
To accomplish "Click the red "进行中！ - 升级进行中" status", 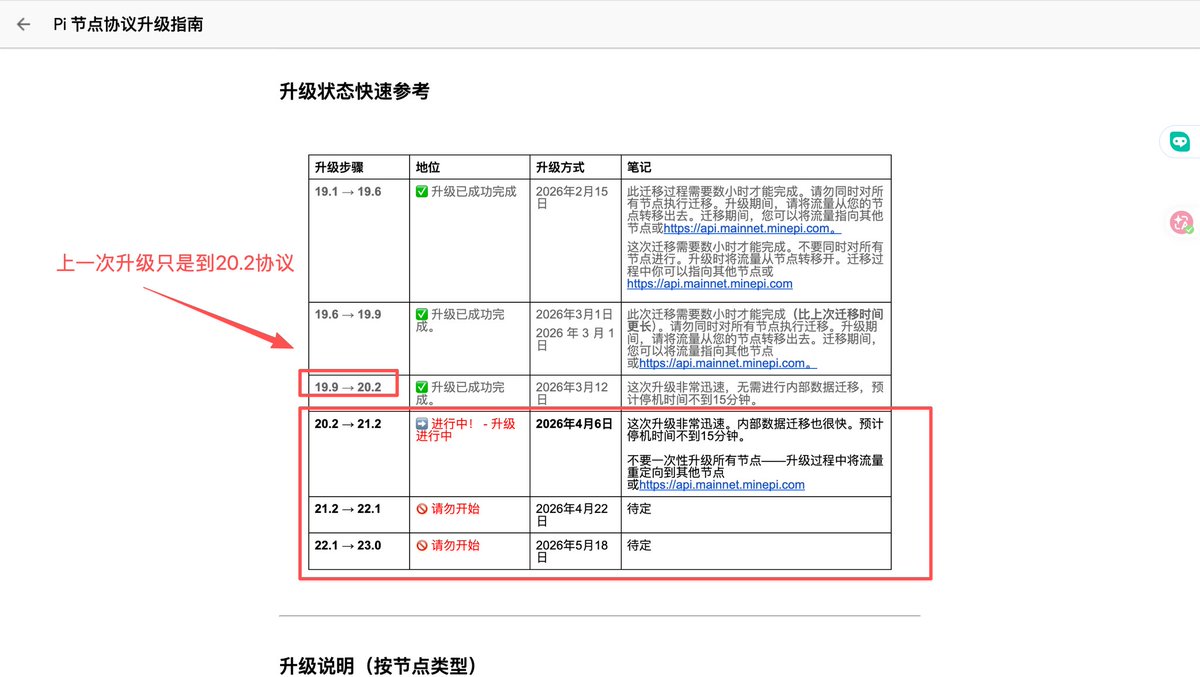I will tap(465, 431).
